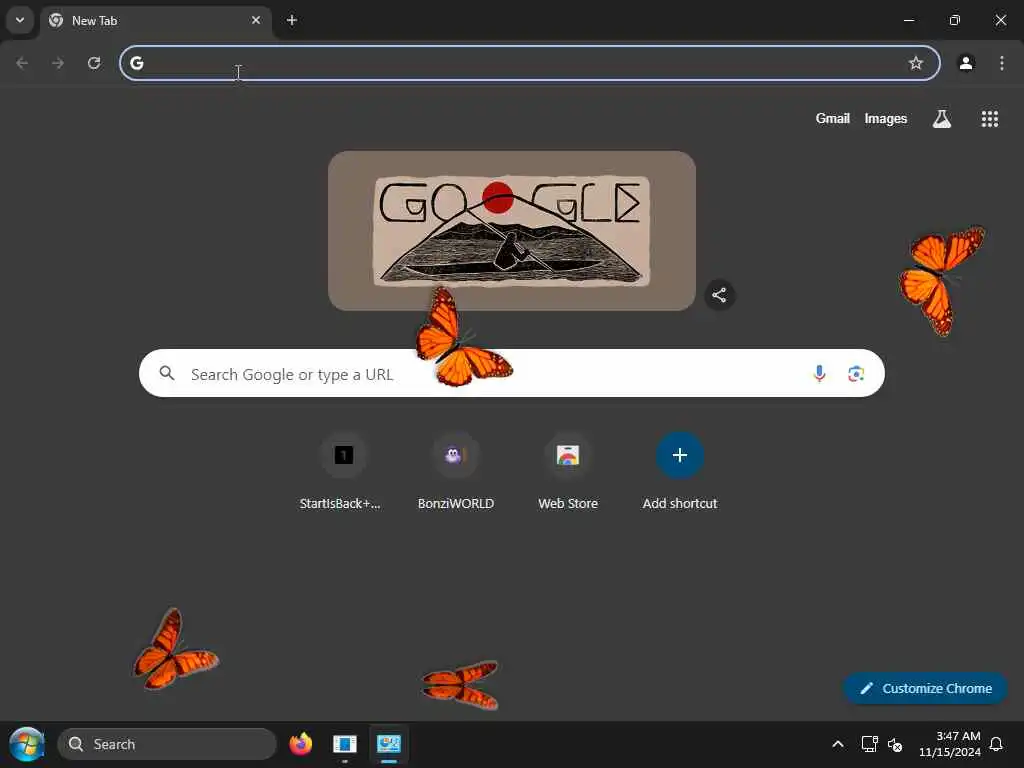Open the Chrome three-dot menu
Screen dimensions: 1024x768
1002,63
